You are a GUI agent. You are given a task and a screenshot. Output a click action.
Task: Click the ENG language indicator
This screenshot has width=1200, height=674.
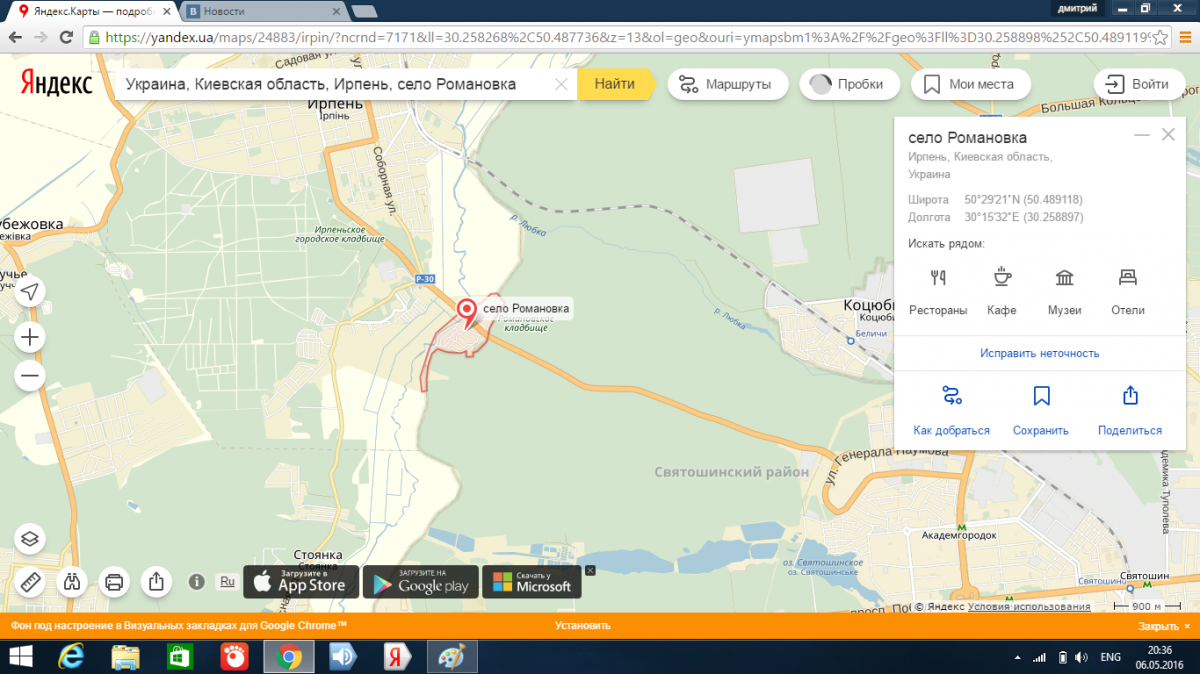coord(1110,657)
